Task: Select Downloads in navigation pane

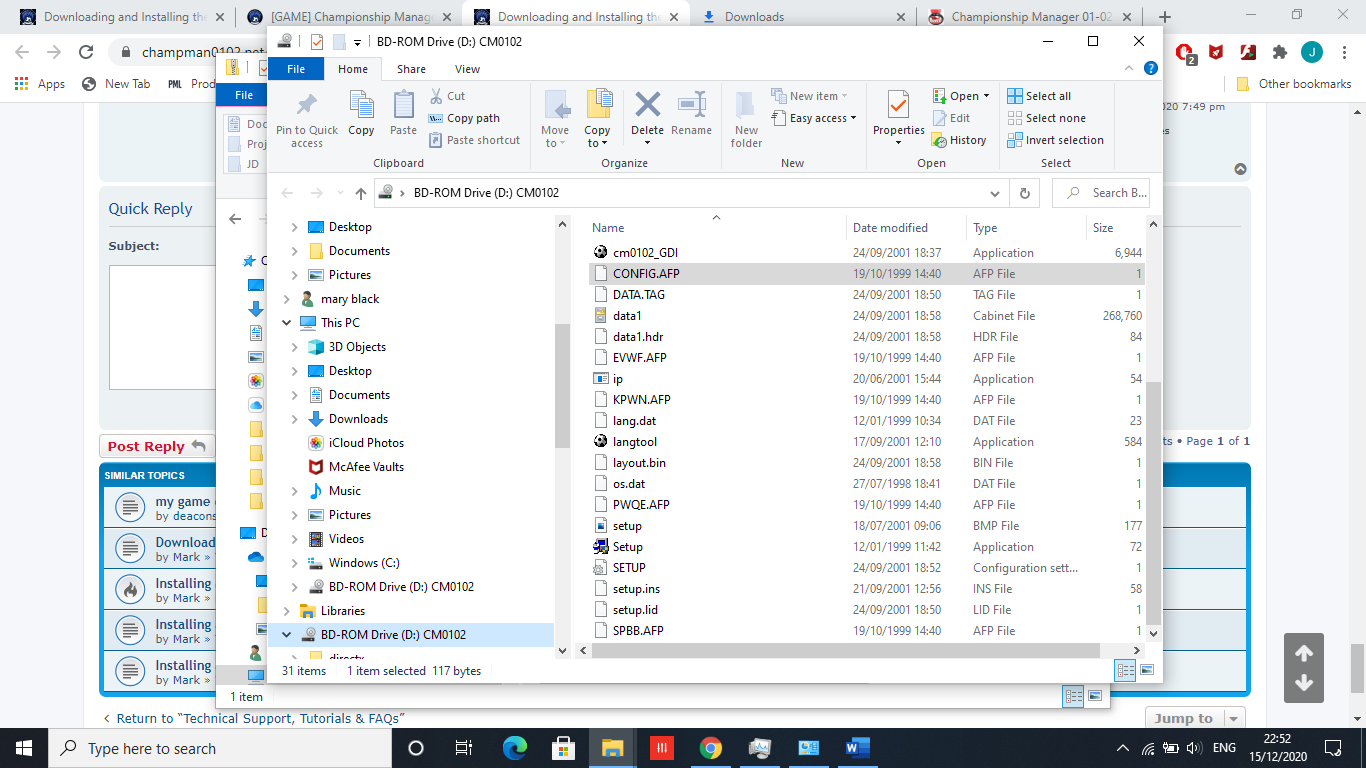Action: (x=358, y=419)
